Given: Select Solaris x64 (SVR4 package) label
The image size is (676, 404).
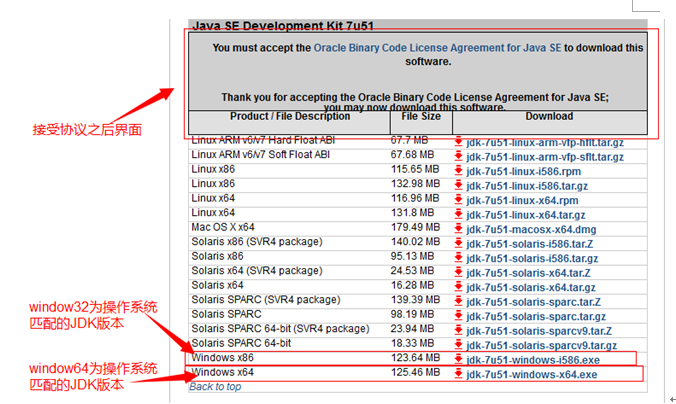Looking at the screenshot, I should 257,271.
